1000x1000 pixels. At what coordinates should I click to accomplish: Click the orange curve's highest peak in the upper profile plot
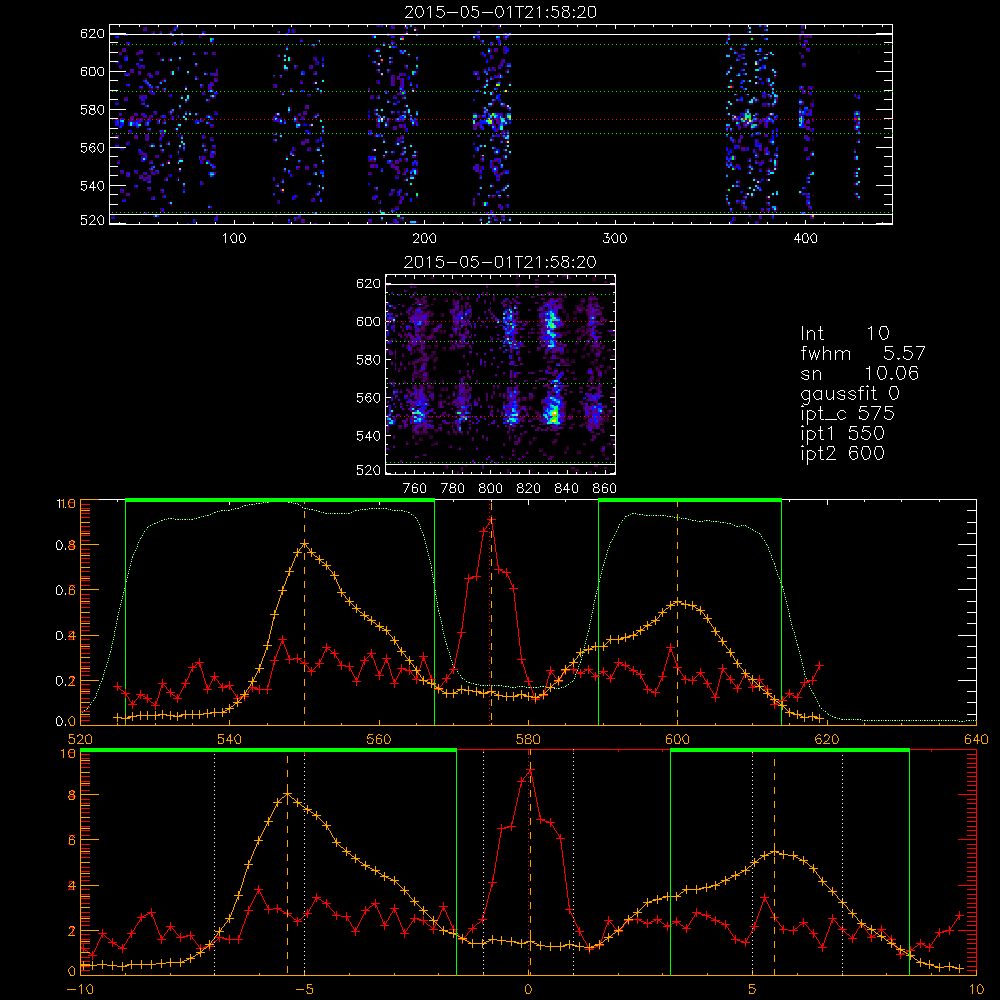(304, 544)
